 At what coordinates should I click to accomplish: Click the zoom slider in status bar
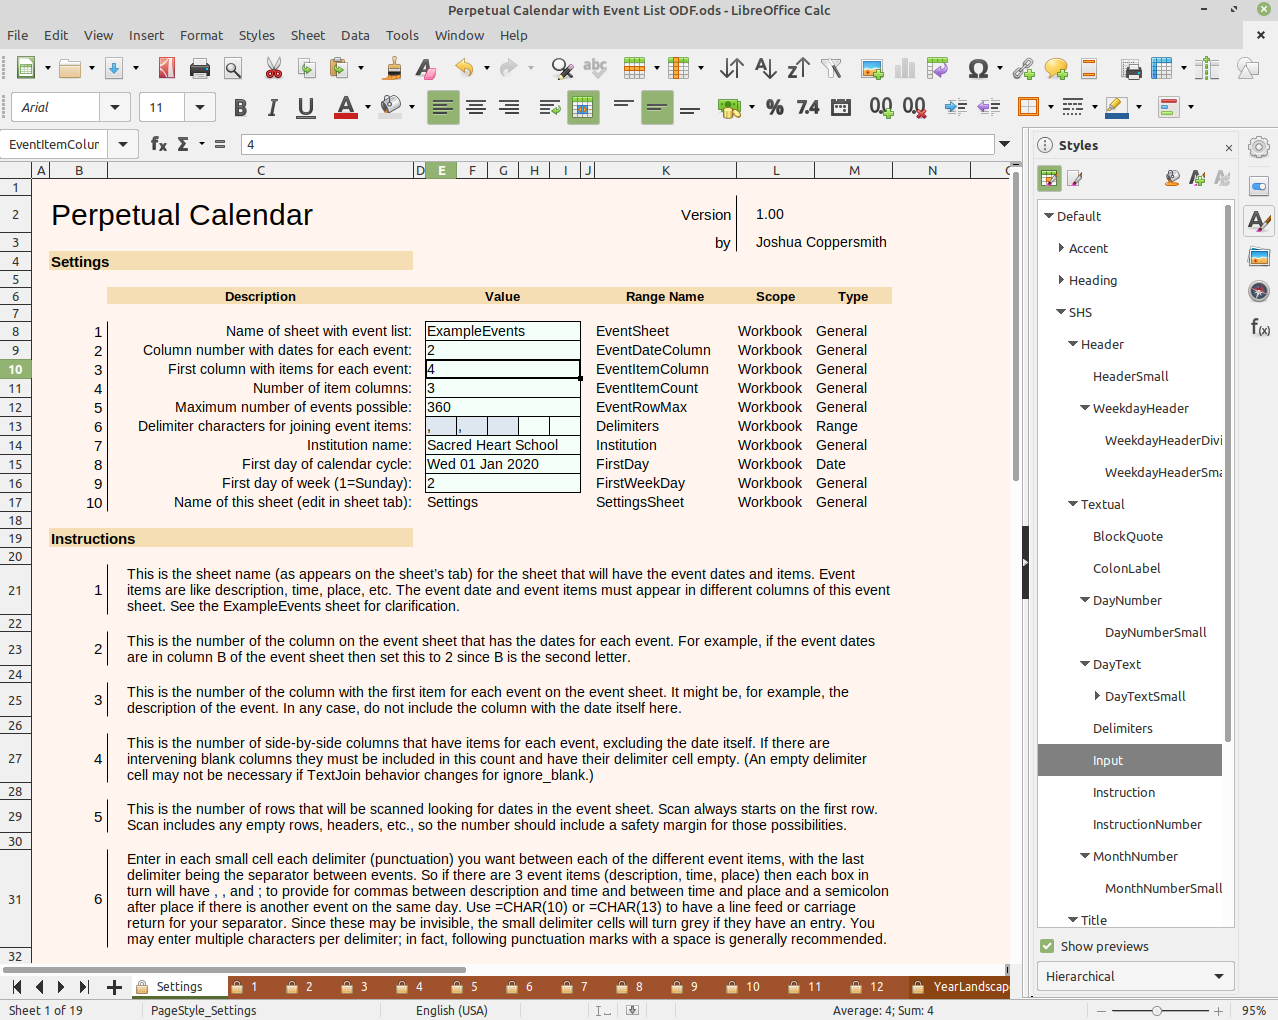[1157, 1011]
